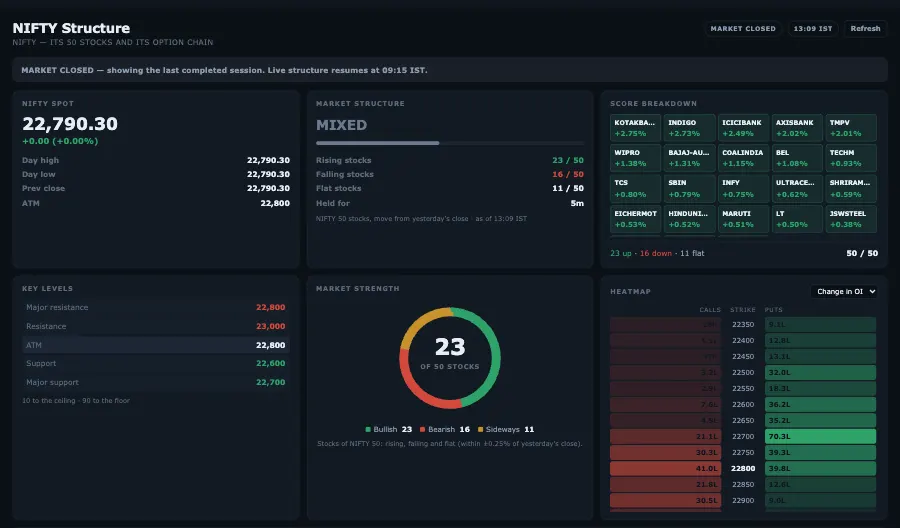Screen dimensions: 900x528
Task: Click the 30.5L calls cell at 22900
Action: coord(665,500)
